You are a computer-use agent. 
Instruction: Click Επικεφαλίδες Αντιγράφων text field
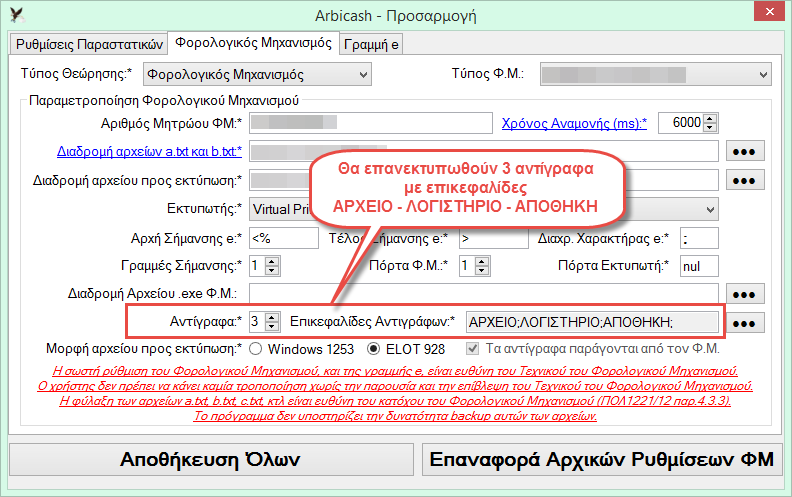(591, 322)
